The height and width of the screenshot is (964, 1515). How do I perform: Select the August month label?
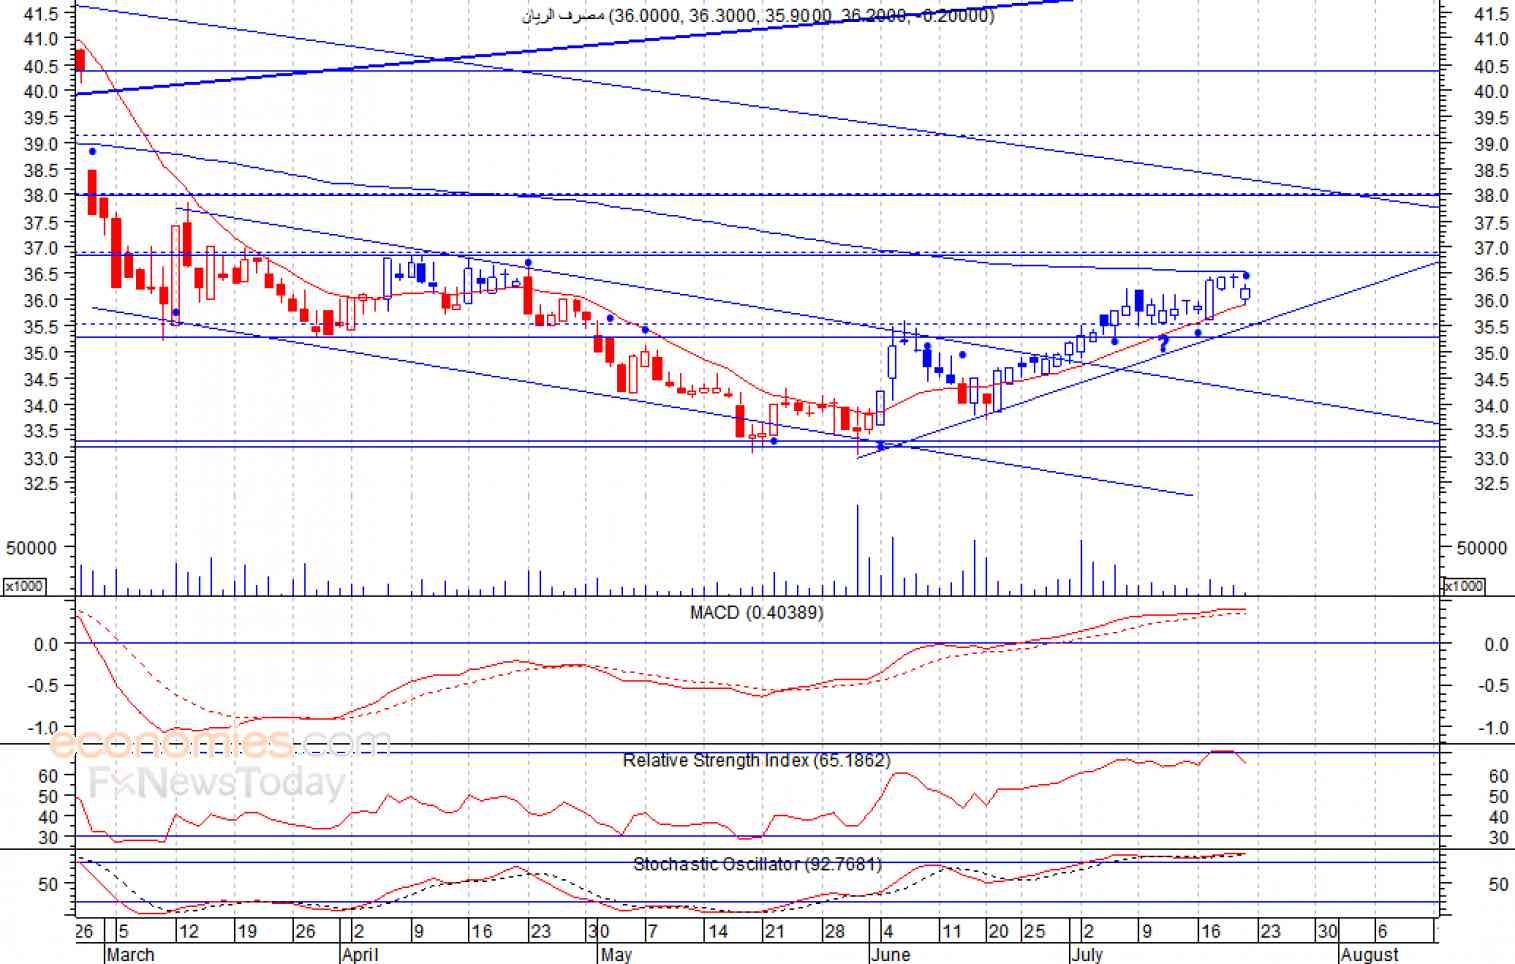pyautogui.click(x=1370, y=954)
